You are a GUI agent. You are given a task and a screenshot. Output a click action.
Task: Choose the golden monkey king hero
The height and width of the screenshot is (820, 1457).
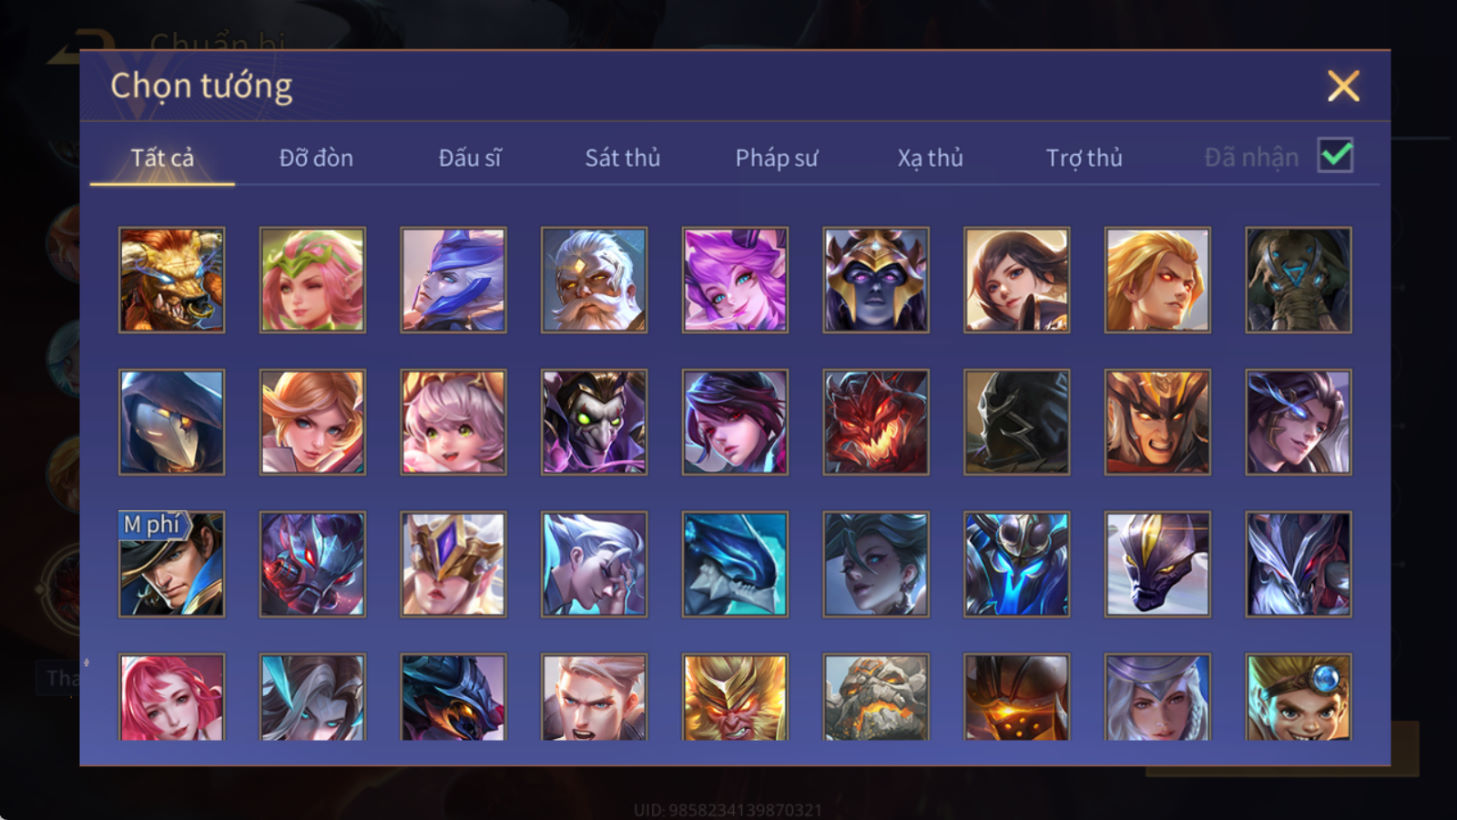735,697
